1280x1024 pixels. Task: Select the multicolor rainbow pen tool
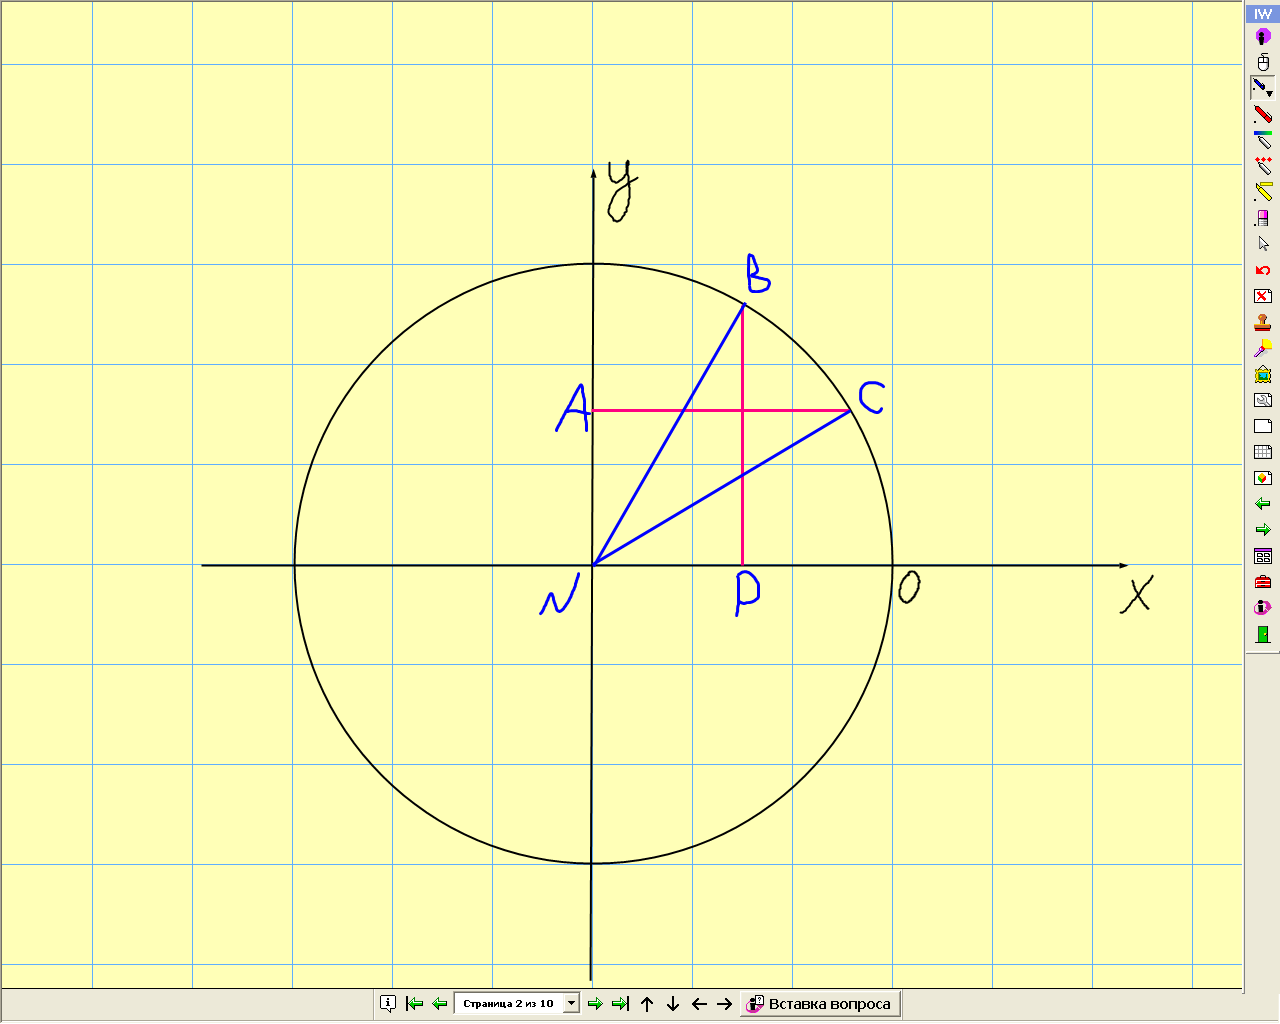tap(1263, 140)
